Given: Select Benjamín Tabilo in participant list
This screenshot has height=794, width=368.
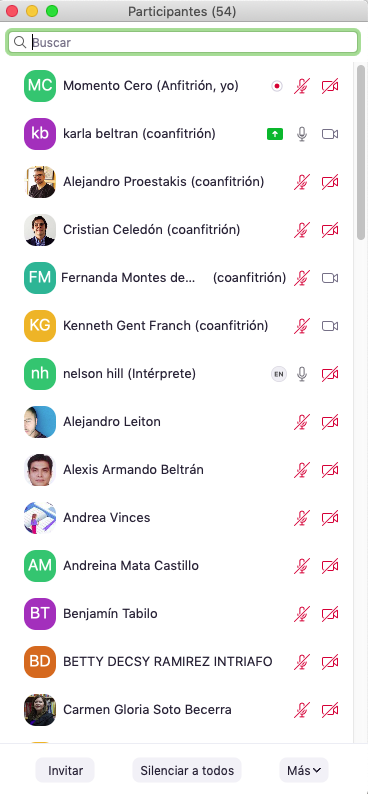Looking at the screenshot, I should pos(182,614).
